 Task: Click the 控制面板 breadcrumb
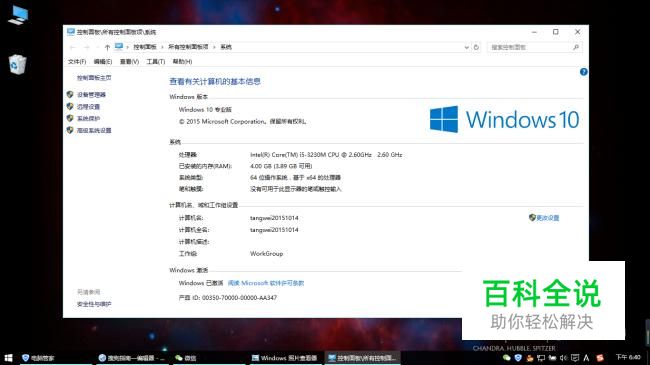pyautogui.click(x=145, y=47)
